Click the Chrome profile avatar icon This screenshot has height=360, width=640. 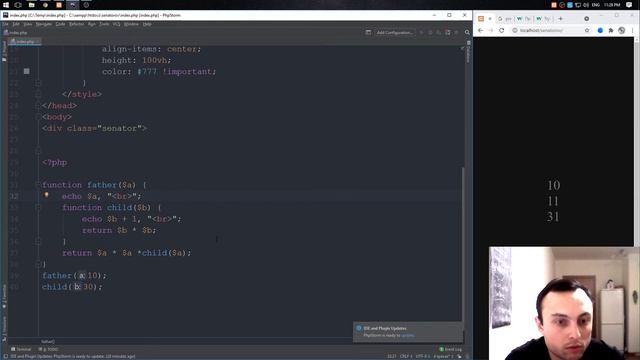pyautogui.click(x=621, y=30)
